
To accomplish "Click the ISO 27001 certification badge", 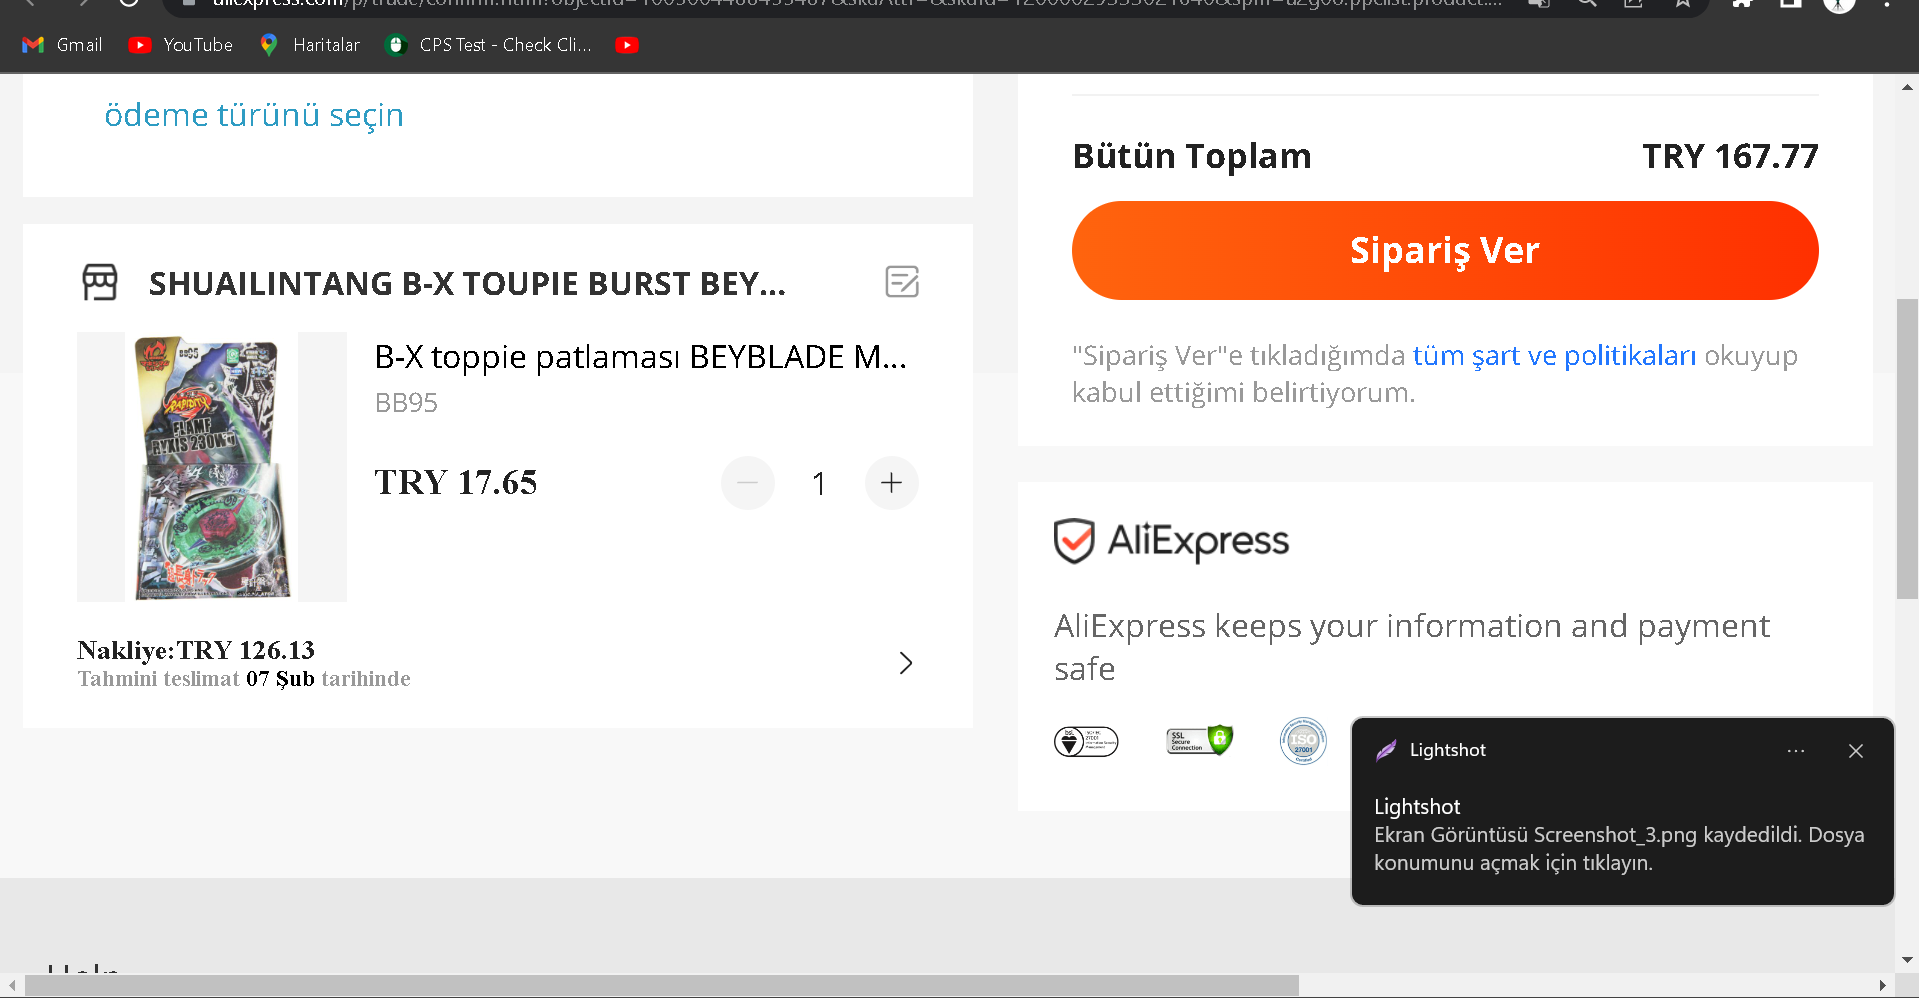I will click(x=1303, y=741).
